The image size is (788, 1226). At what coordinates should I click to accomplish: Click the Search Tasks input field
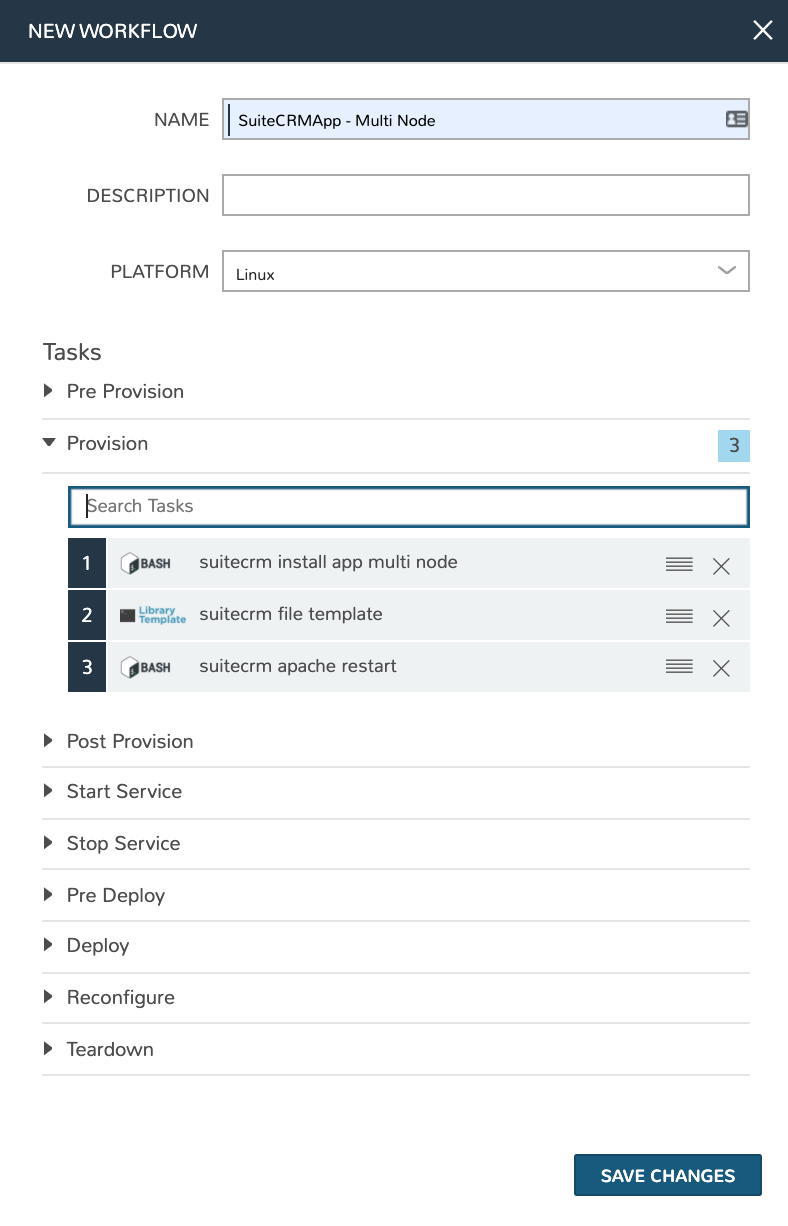click(x=408, y=506)
